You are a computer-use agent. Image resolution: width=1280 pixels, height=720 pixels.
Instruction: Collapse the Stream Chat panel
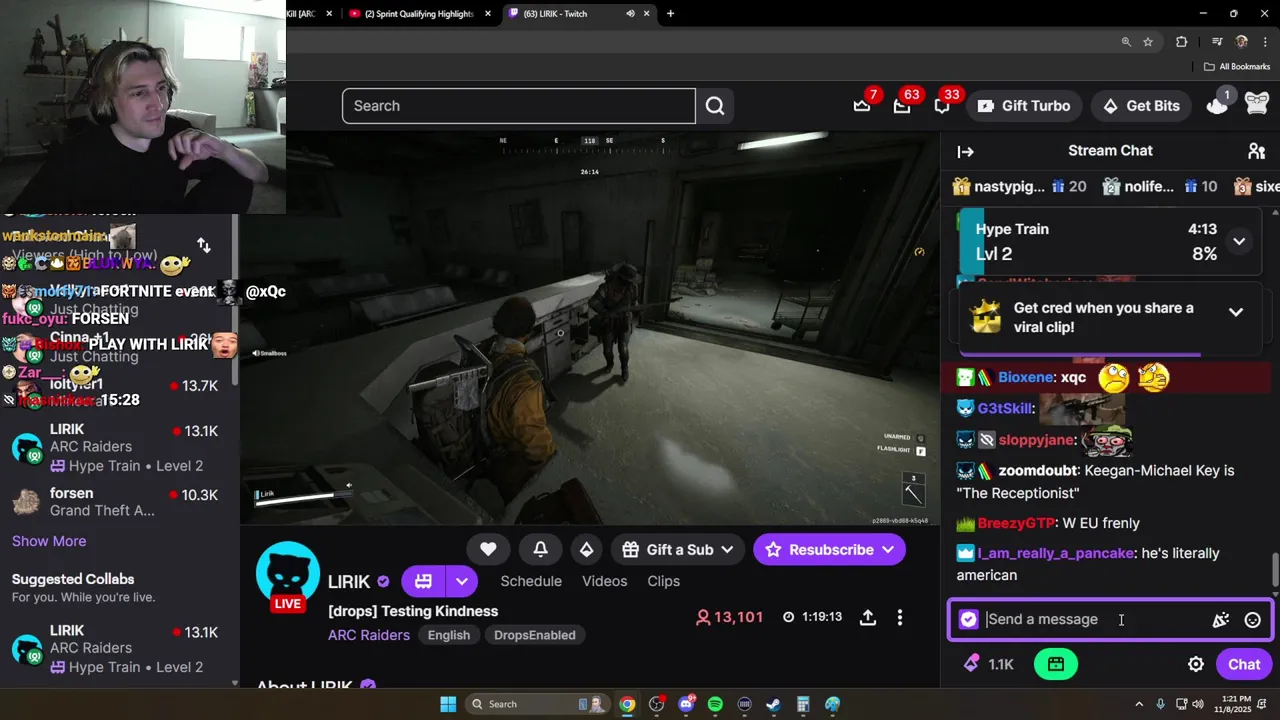965,152
